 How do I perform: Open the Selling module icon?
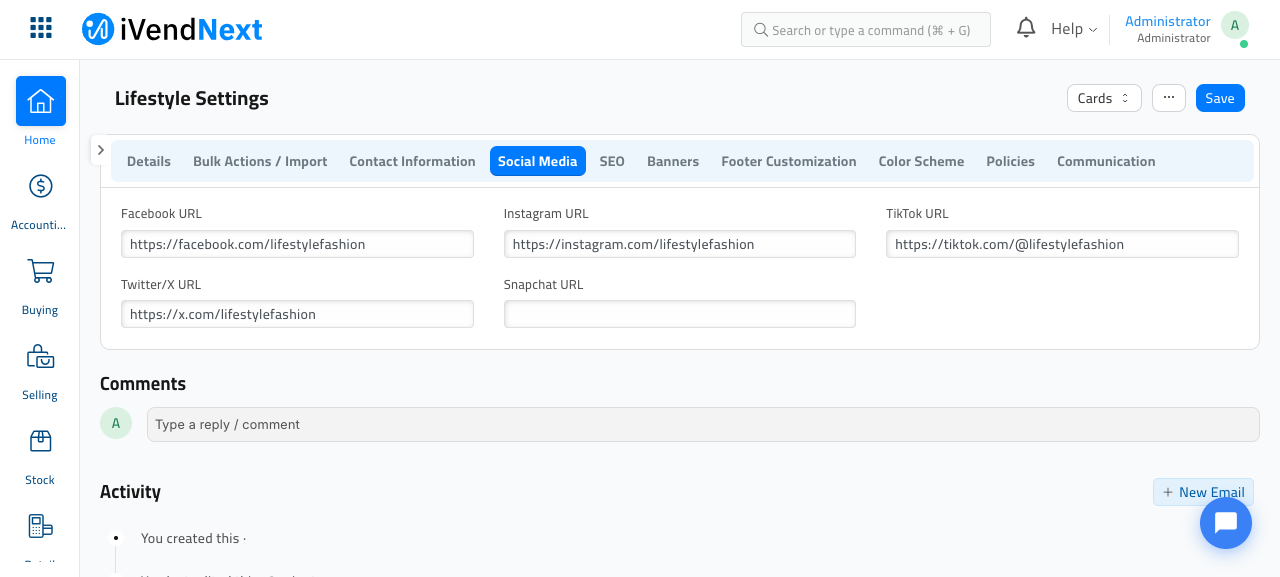coord(40,356)
